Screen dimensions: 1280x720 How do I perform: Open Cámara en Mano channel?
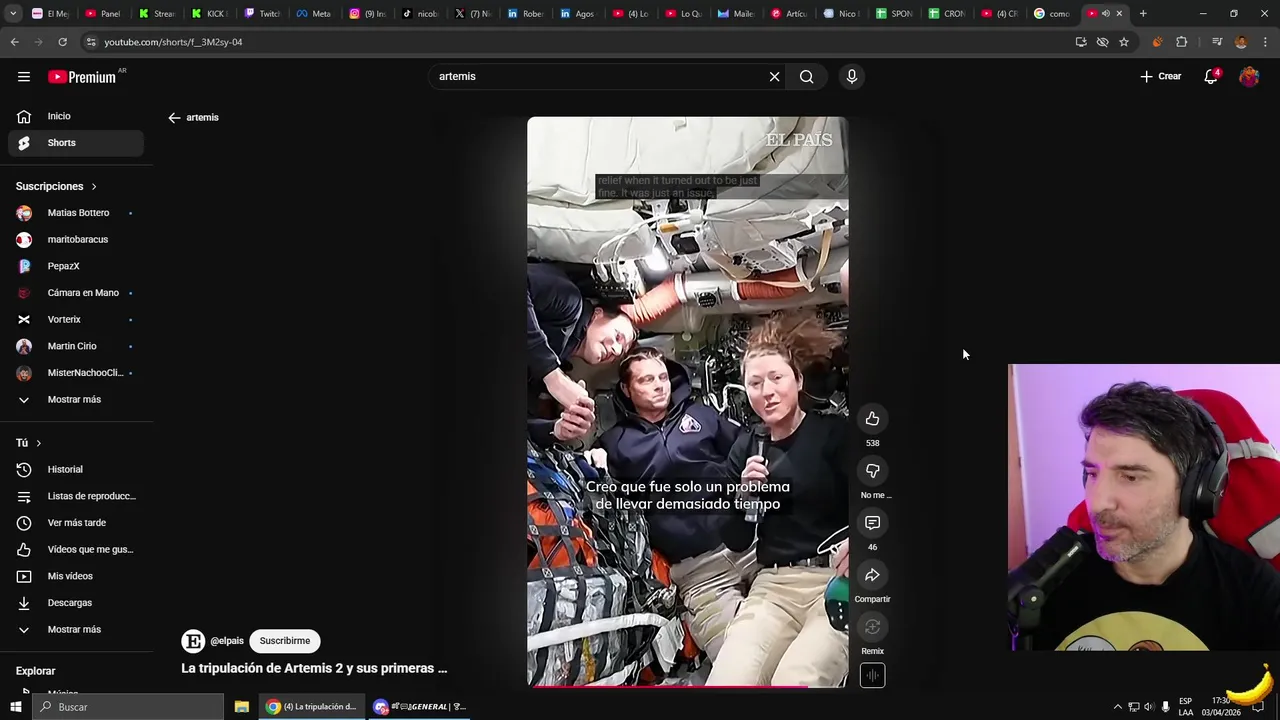click(x=76, y=292)
